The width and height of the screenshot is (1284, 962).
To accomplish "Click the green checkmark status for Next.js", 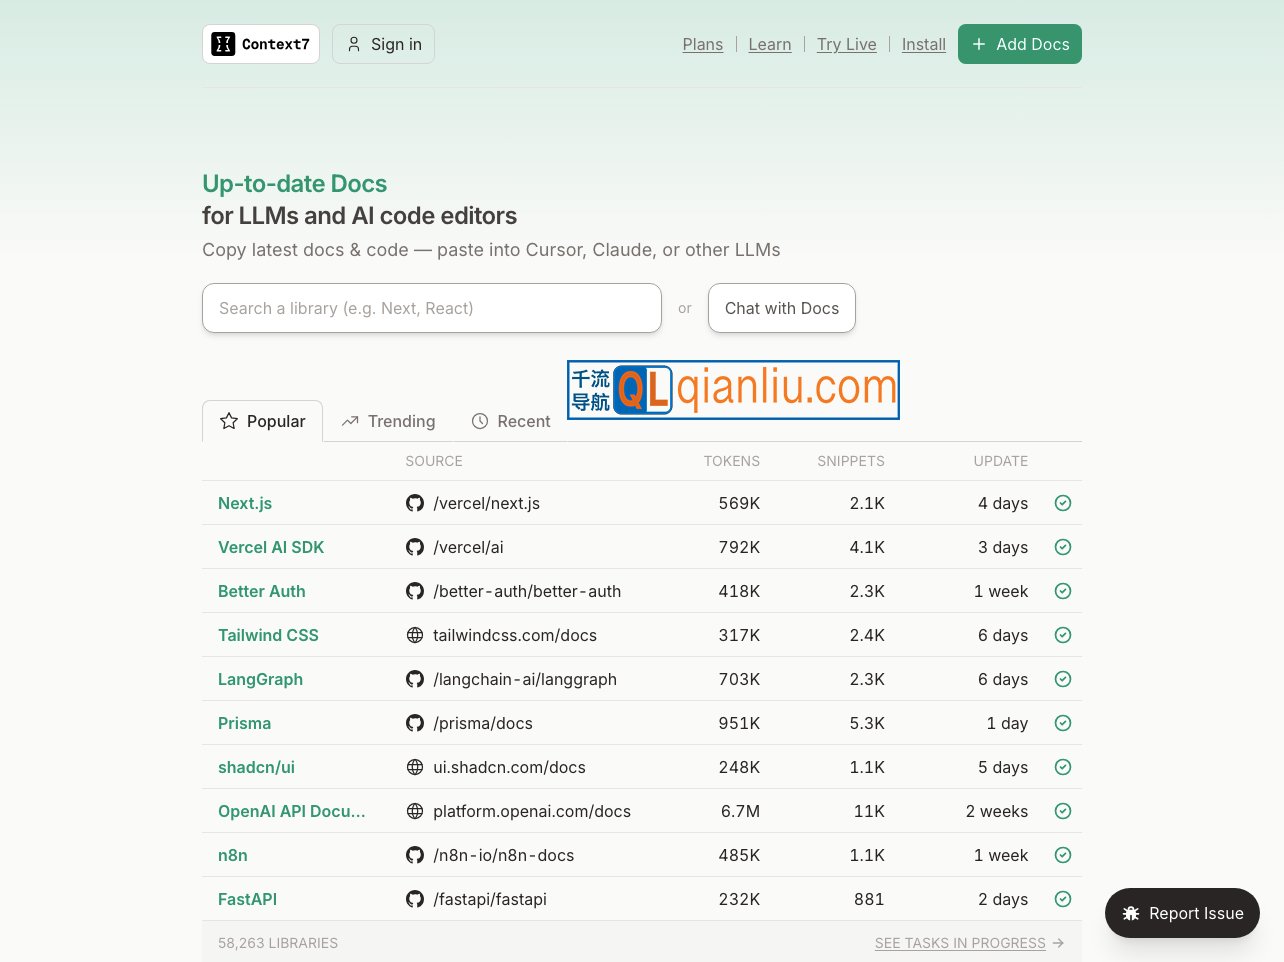I will [1063, 503].
